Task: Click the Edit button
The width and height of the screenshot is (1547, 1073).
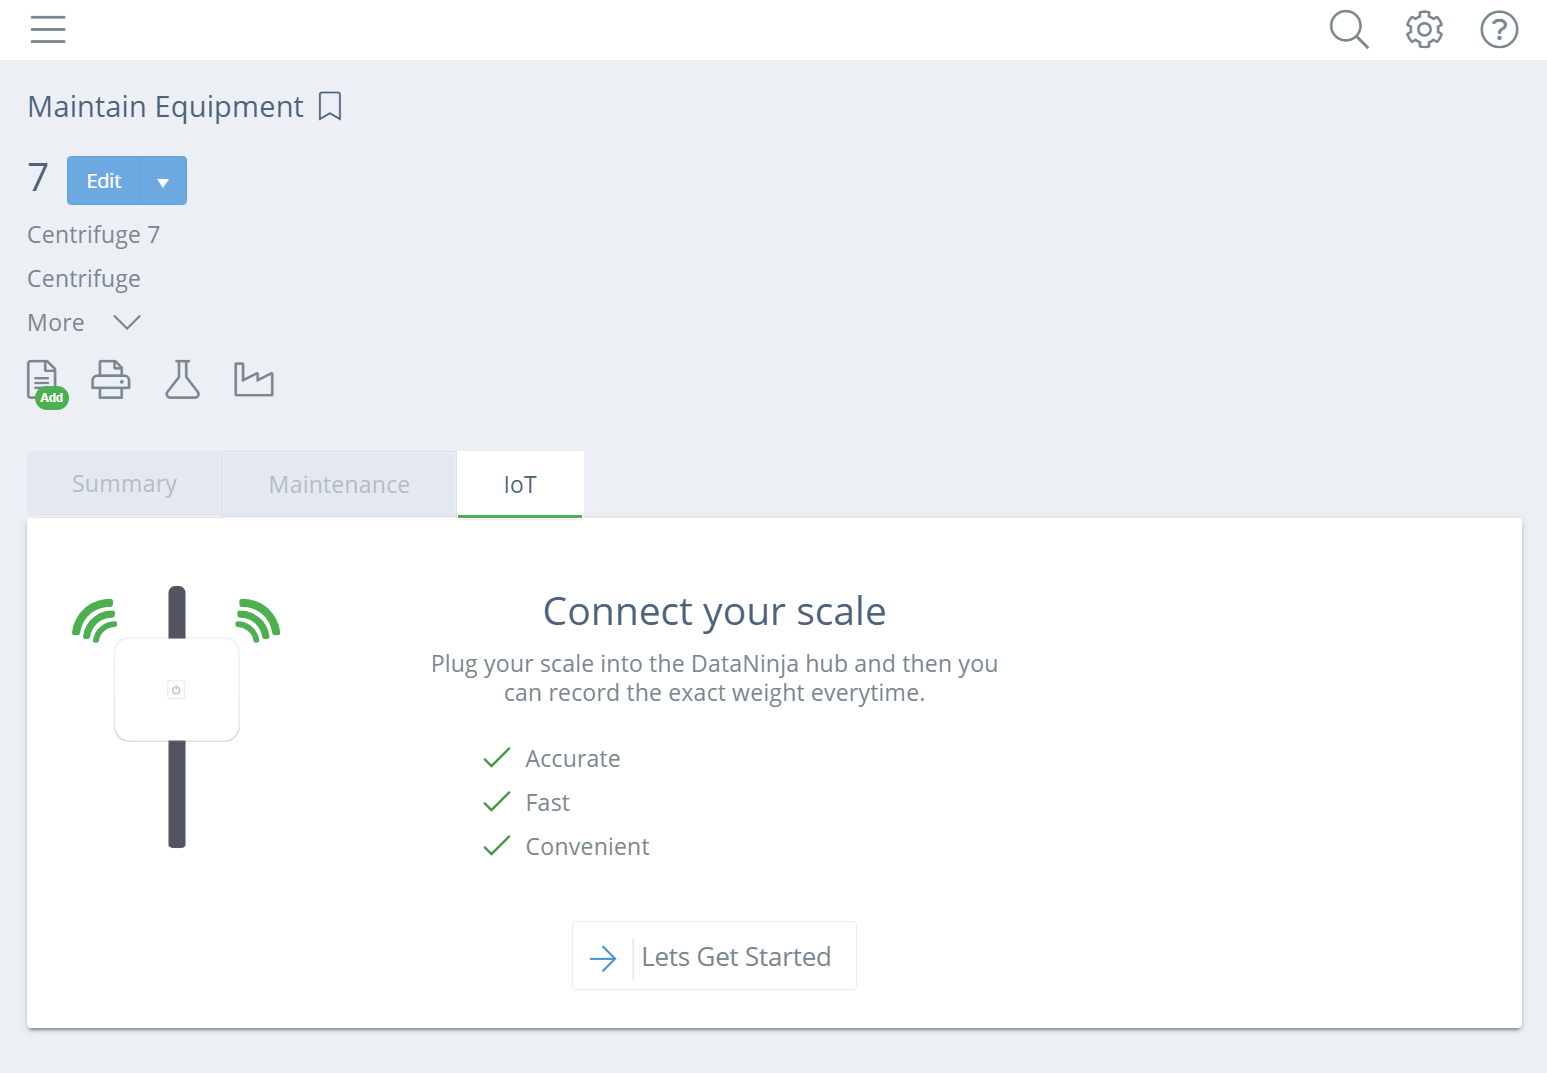Action: 104,181
